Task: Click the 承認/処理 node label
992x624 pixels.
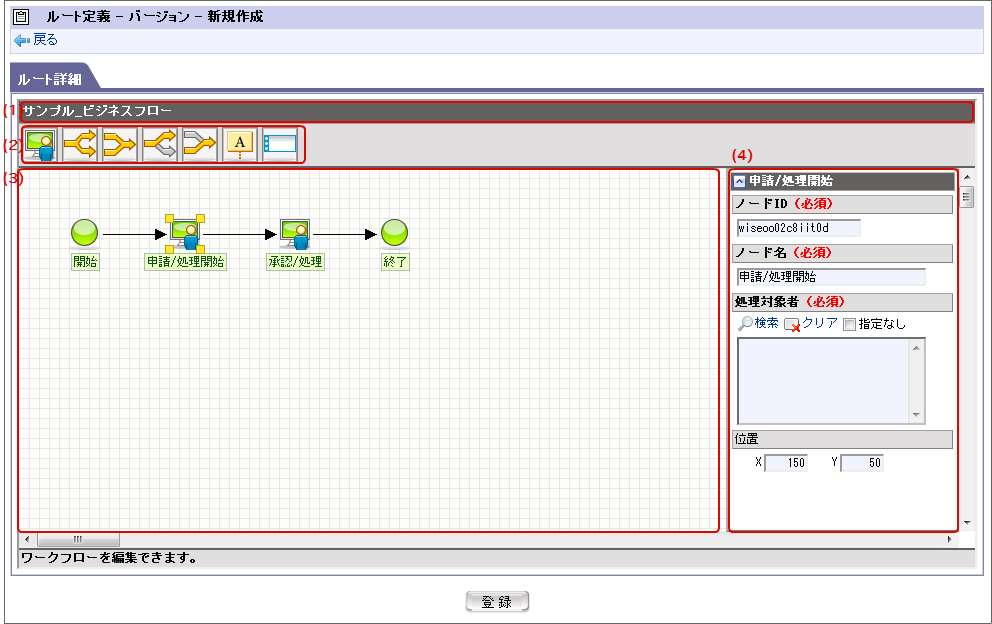Action: (x=295, y=262)
